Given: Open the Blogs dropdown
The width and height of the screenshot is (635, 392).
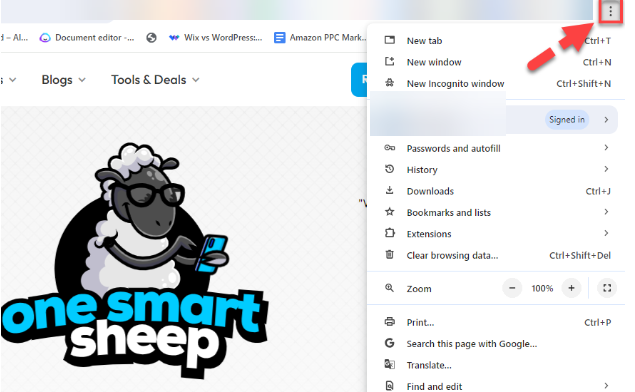Looking at the screenshot, I should 64,80.
